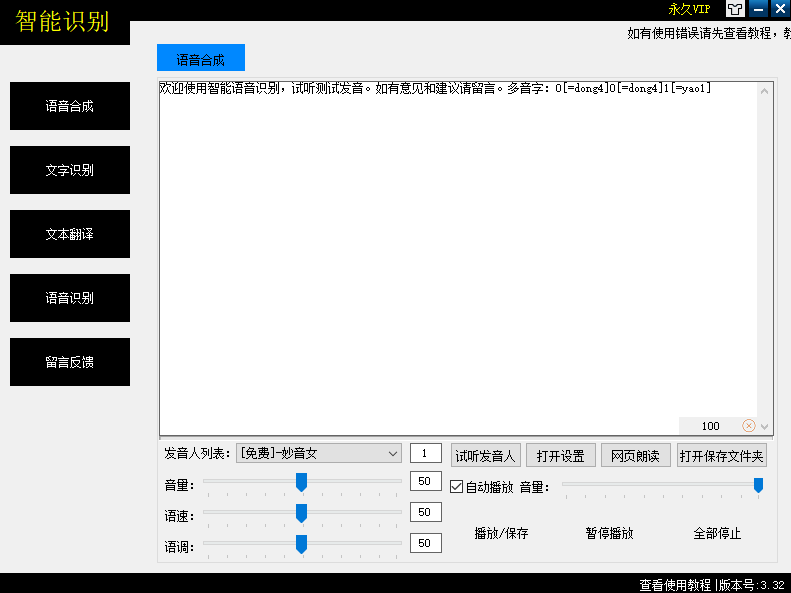Screen dimensions: 791x593
Task: Click 全部停止 button
Action: tap(717, 533)
